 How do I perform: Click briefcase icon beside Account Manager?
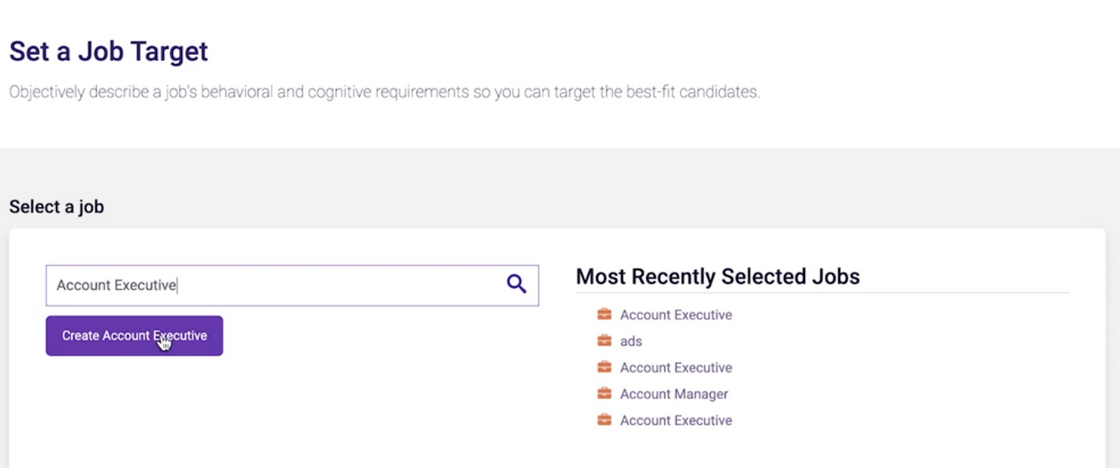pos(604,394)
